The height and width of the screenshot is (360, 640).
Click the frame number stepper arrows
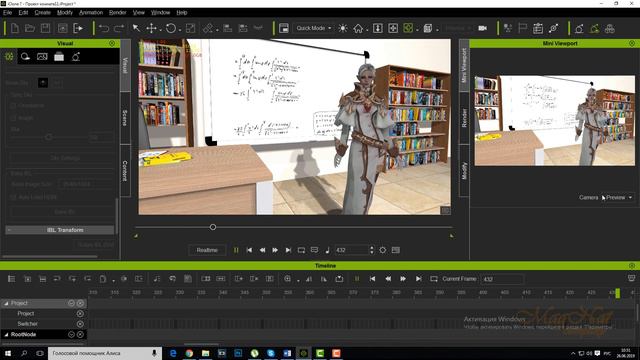point(371,250)
